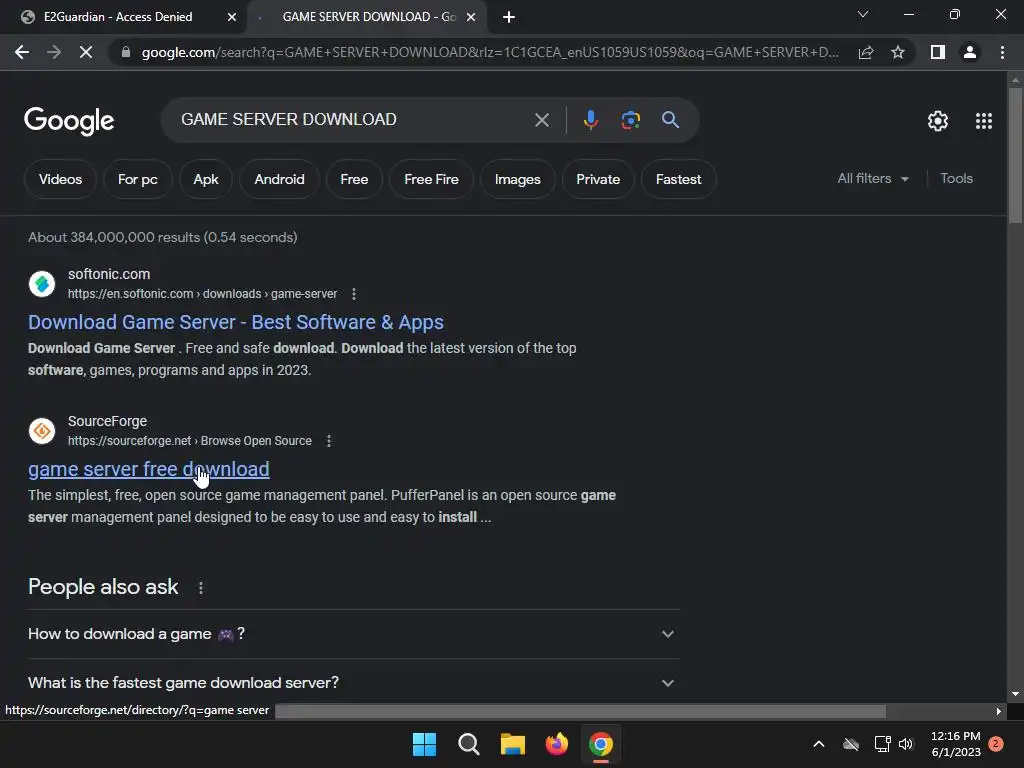Viewport: 1024px width, 768px height.
Task: Toggle the Chrome side panel
Action: point(938,52)
